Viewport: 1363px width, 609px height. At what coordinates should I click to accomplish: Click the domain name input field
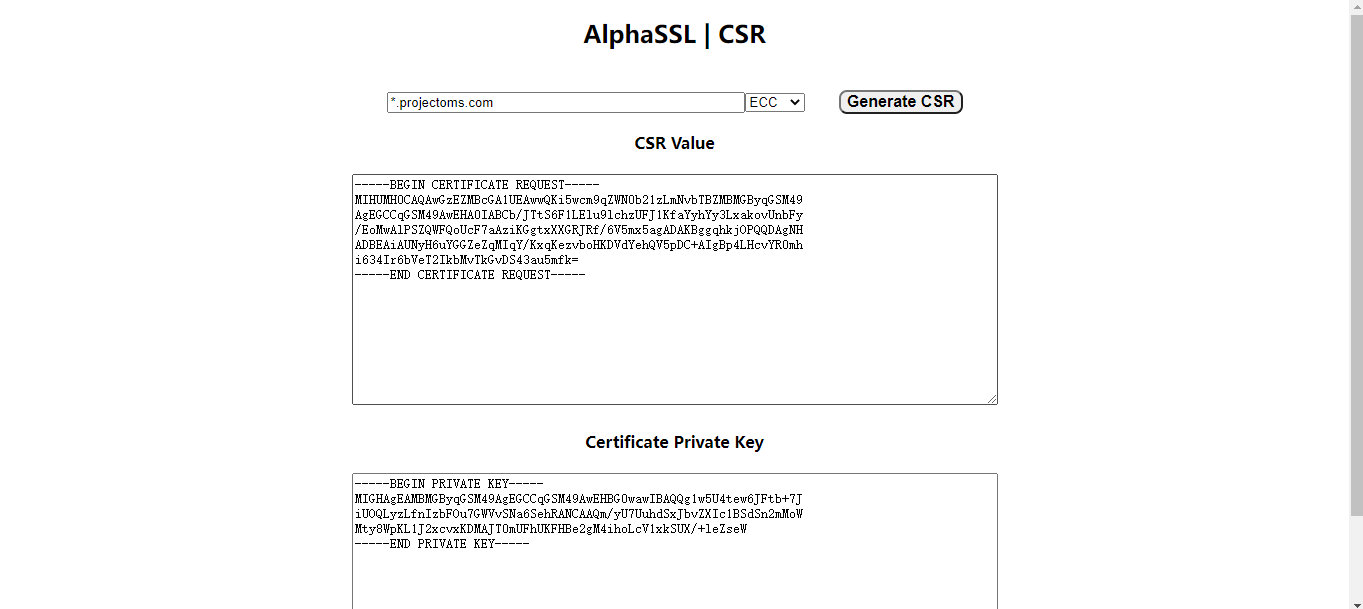point(565,103)
